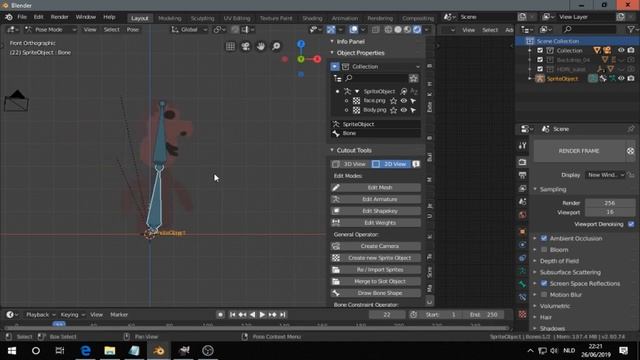
Task: Toggle visibility eye for Body.png sprite
Action: point(403,110)
